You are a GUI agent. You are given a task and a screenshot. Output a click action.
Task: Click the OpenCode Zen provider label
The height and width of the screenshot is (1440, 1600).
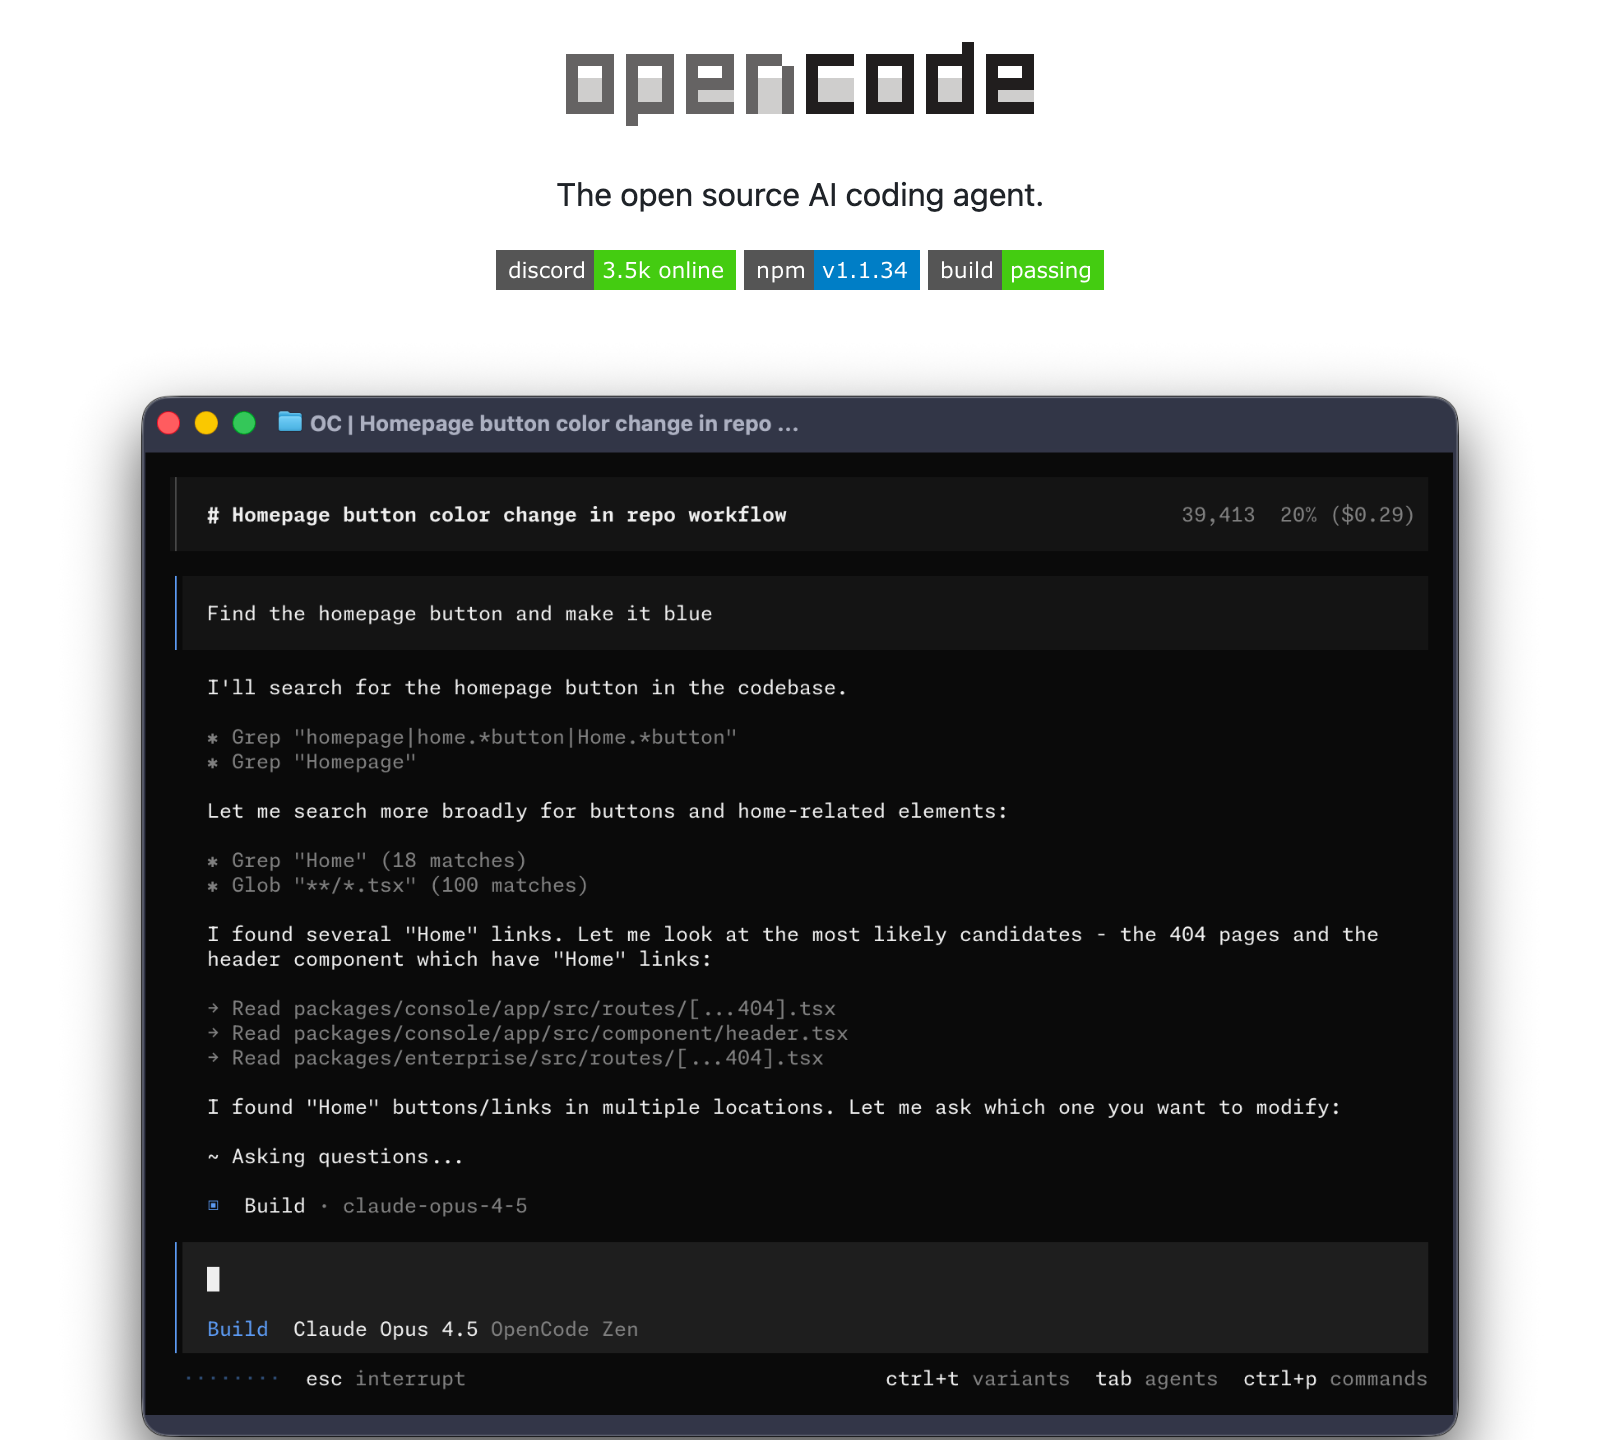pos(564,1329)
